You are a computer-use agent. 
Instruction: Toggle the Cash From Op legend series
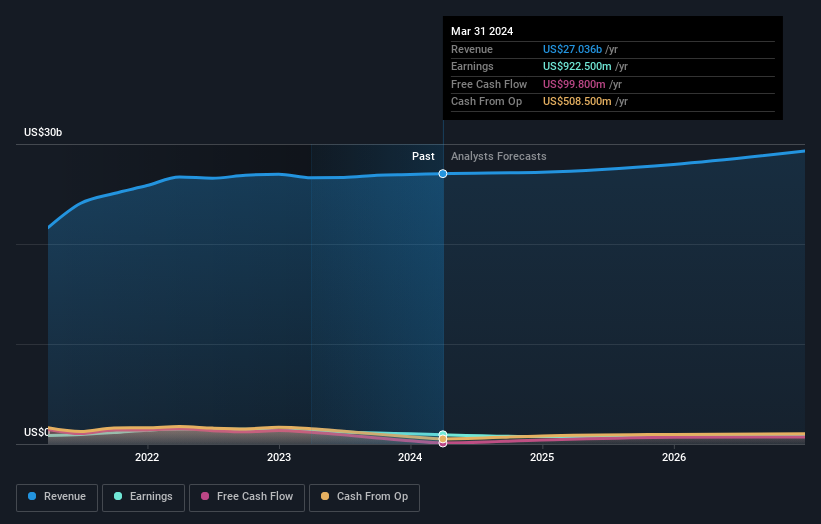[364, 497]
